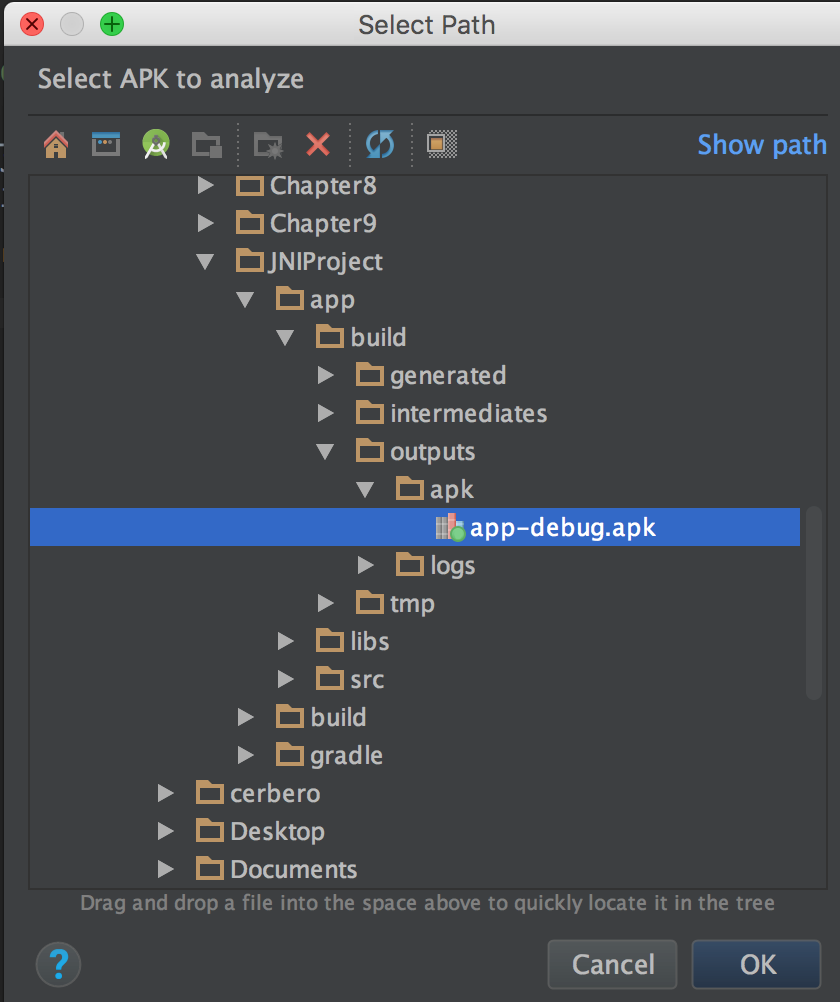Expand the logs folder
840x1002 pixels.
tap(366, 566)
